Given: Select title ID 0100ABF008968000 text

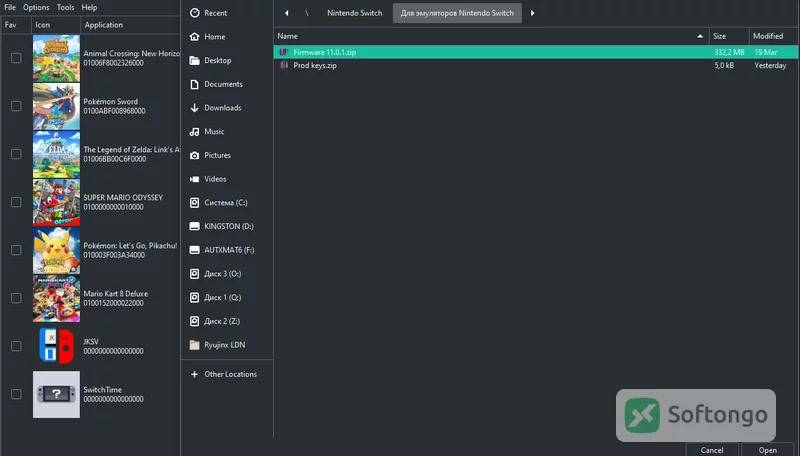Looking at the screenshot, I should pyautogui.click(x=114, y=111).
